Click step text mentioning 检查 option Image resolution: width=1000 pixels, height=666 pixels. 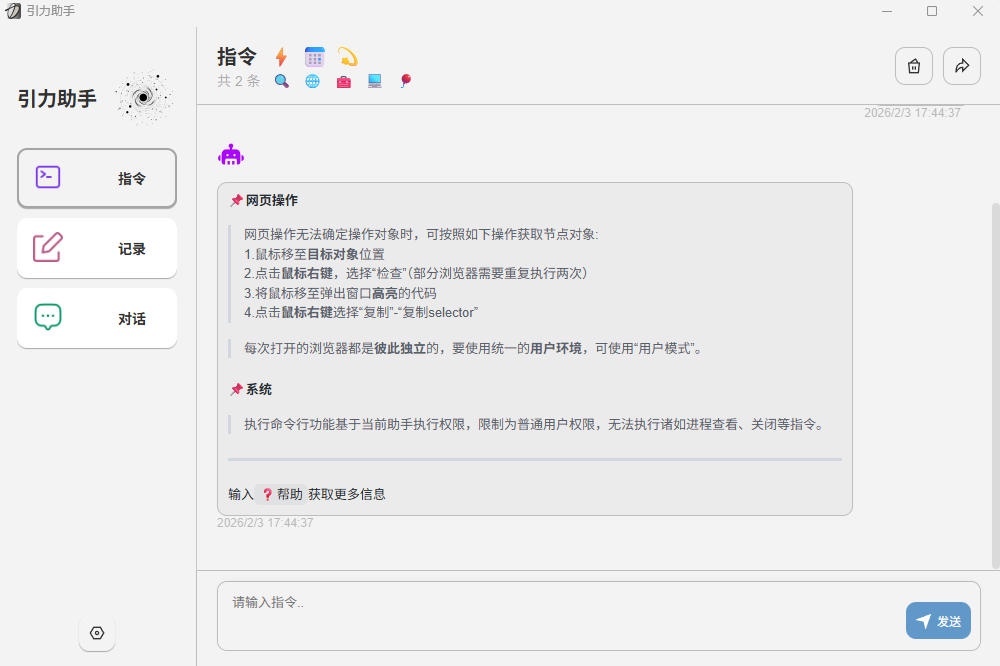tap(415, 273)
